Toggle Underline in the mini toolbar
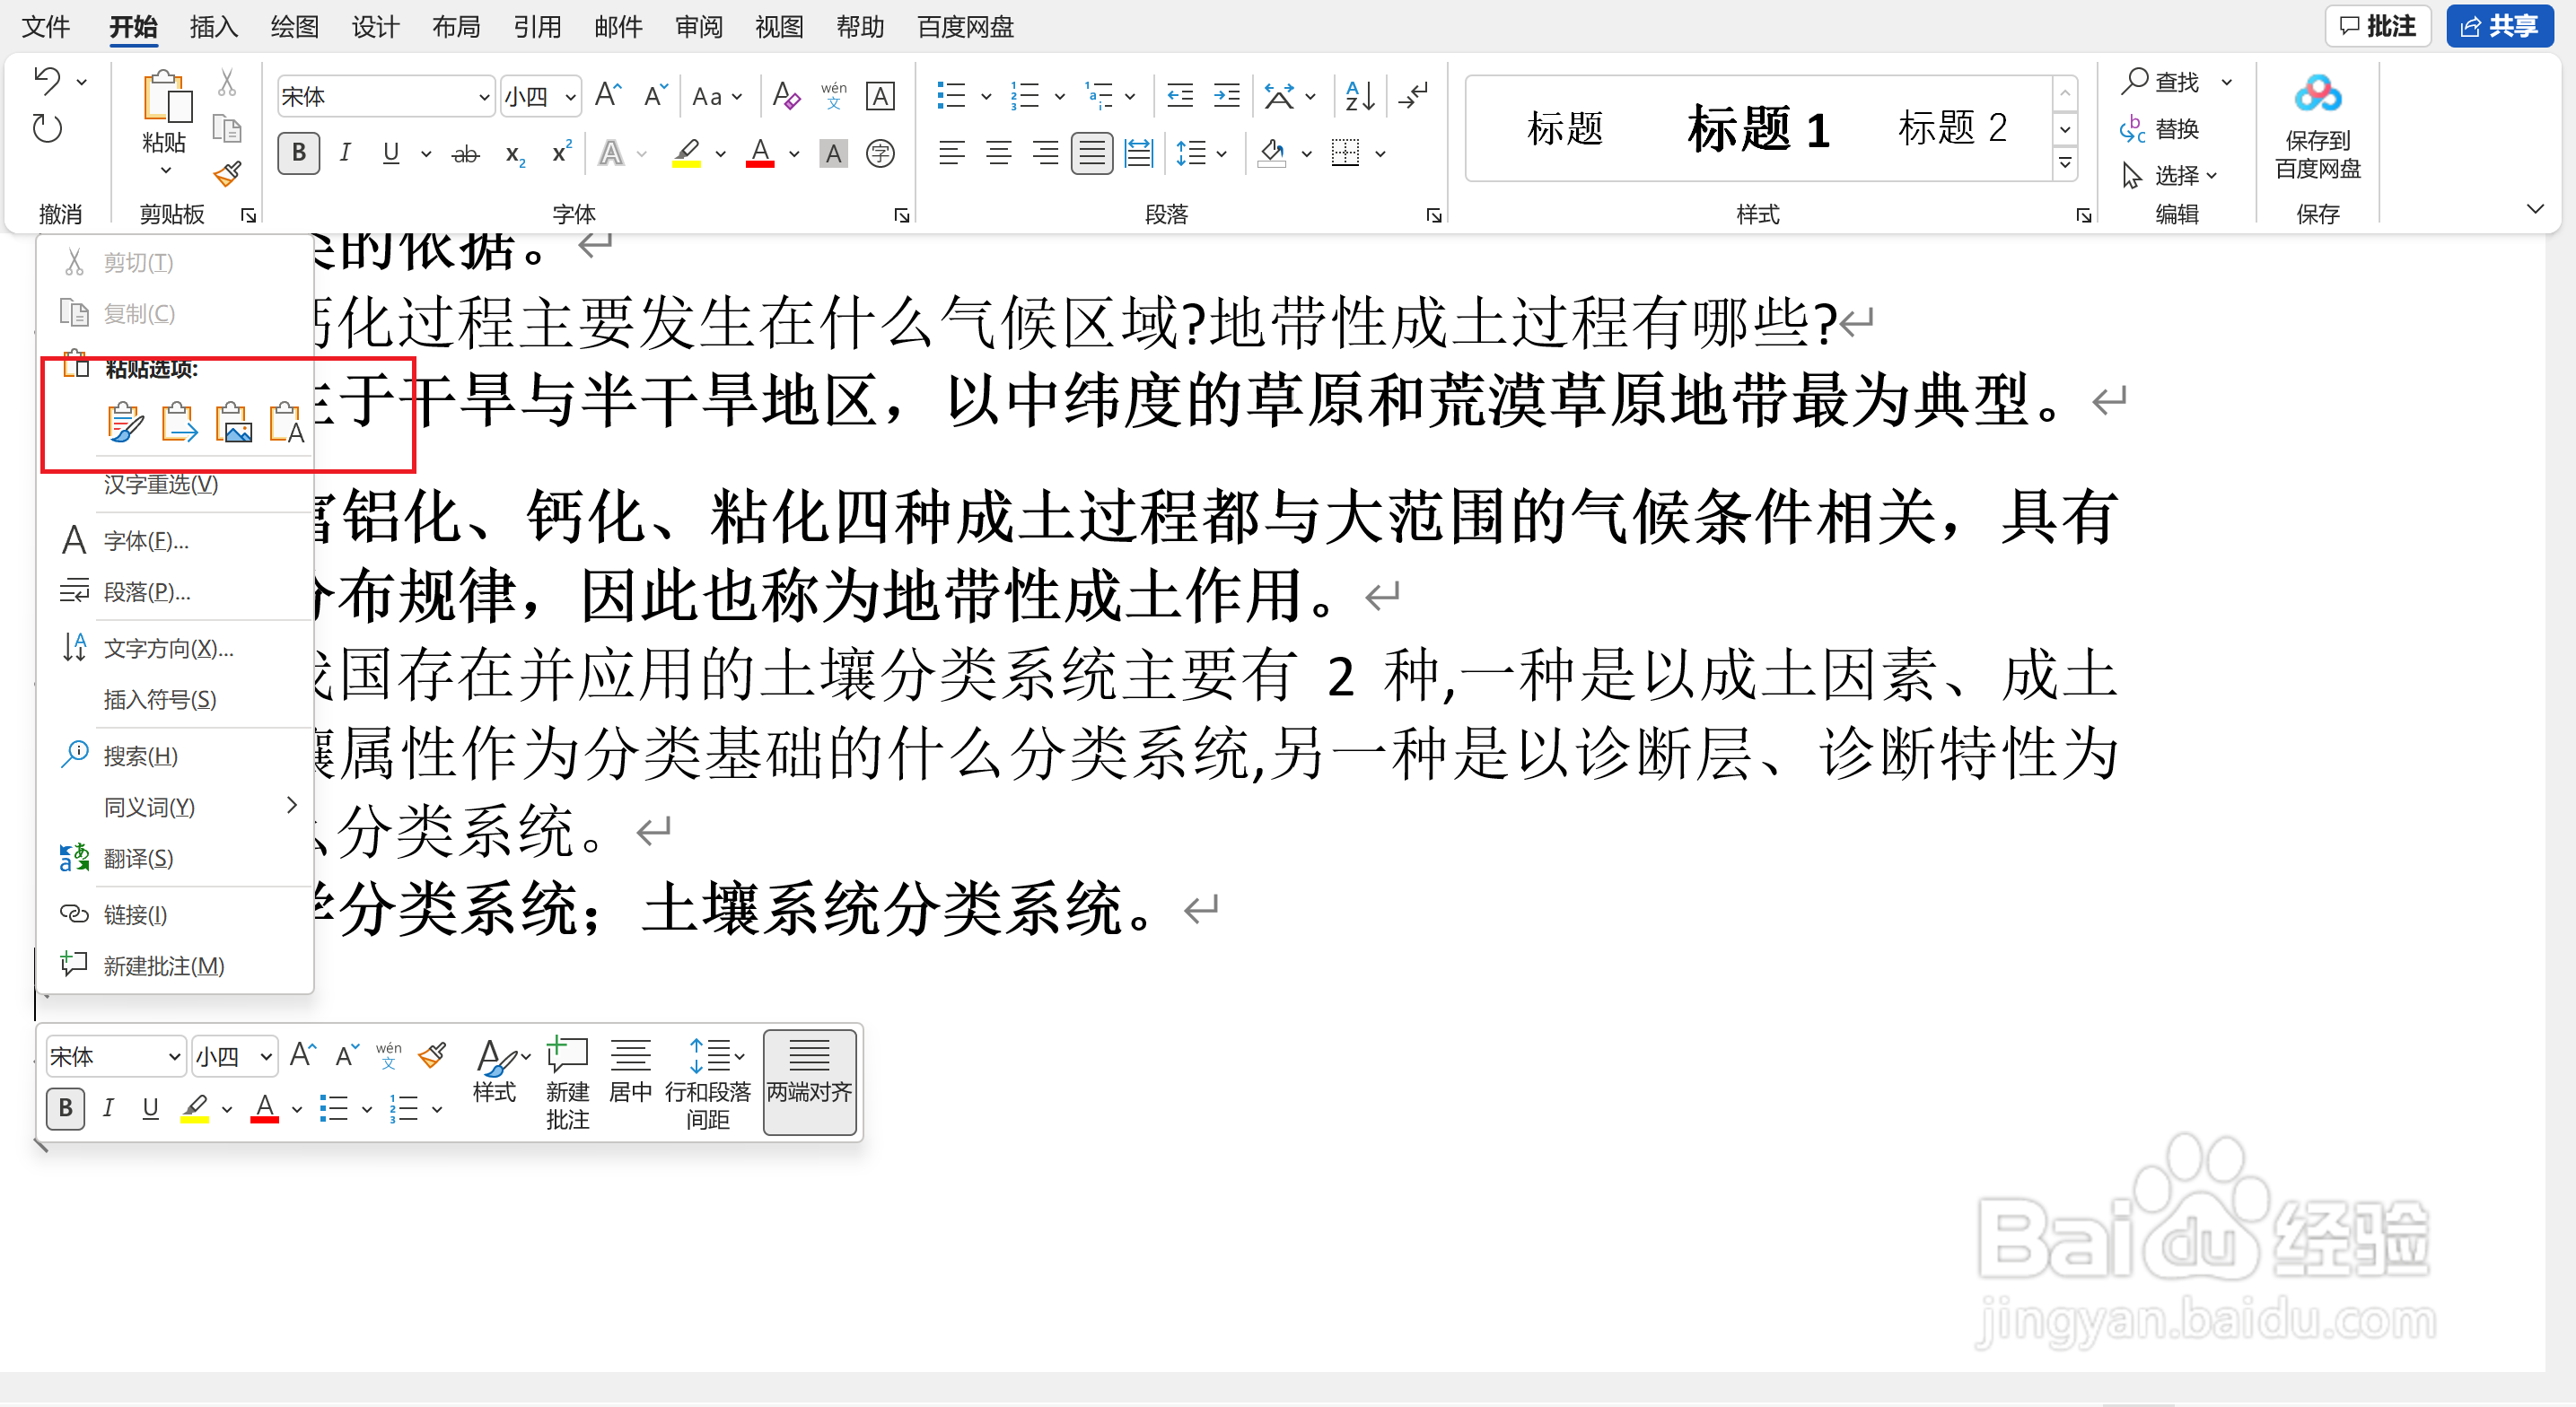 coord(150,1107)
